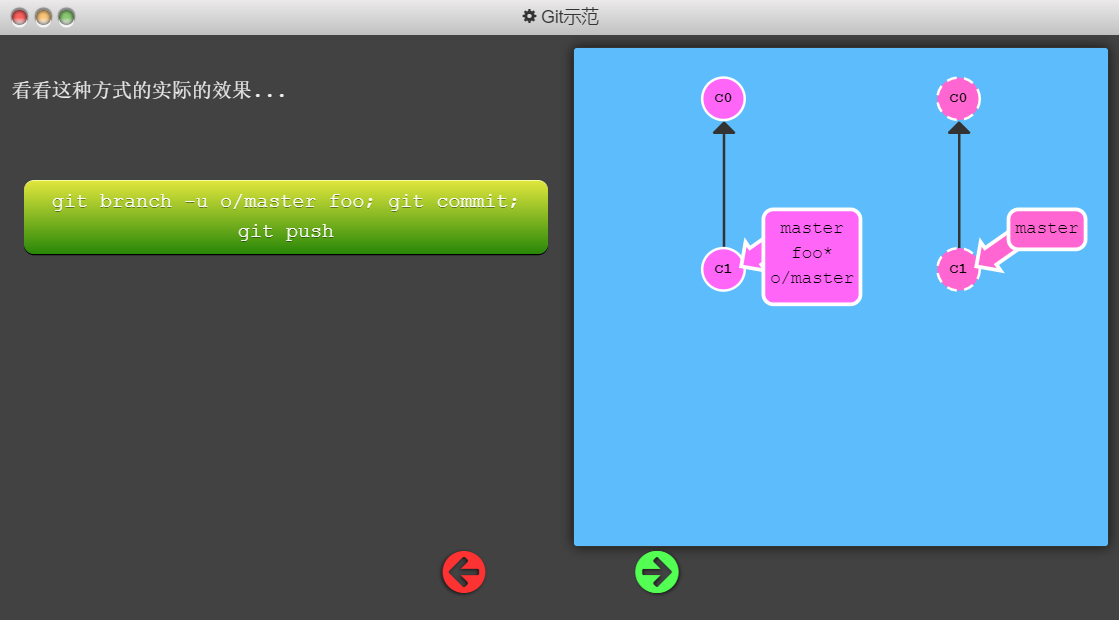Select the local c1 commit node
The image size is (1119, 620).
pos(723,269)
